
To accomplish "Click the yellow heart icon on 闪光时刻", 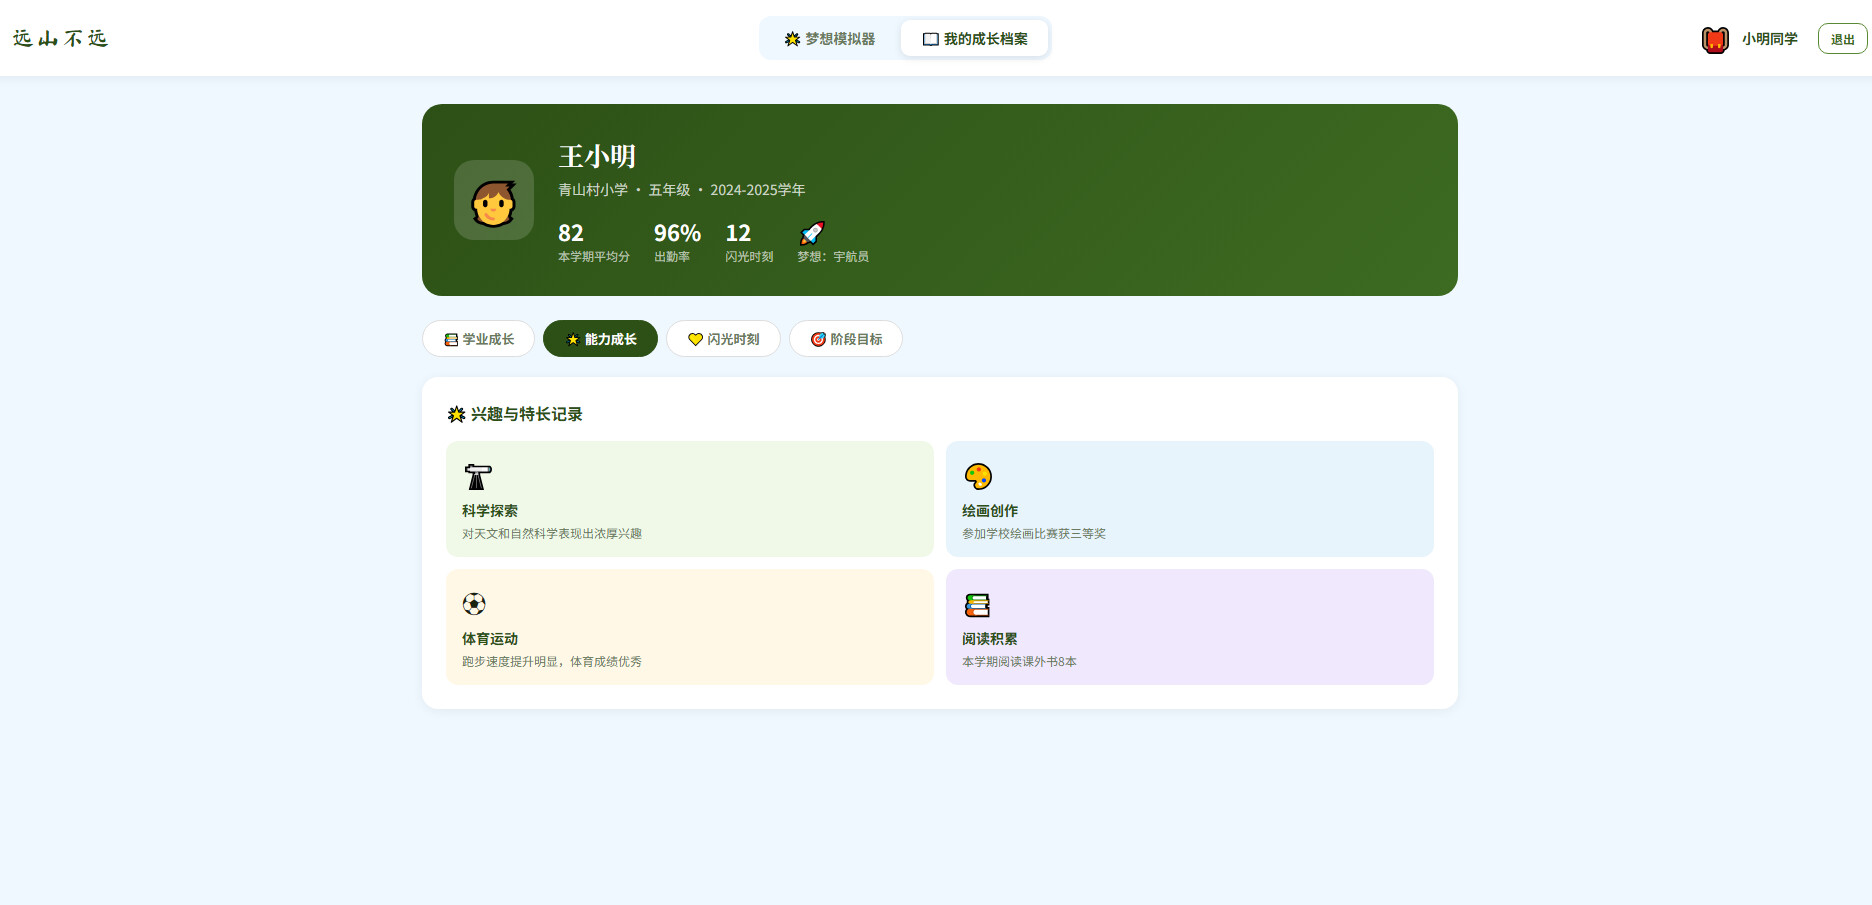I will 695,340.
